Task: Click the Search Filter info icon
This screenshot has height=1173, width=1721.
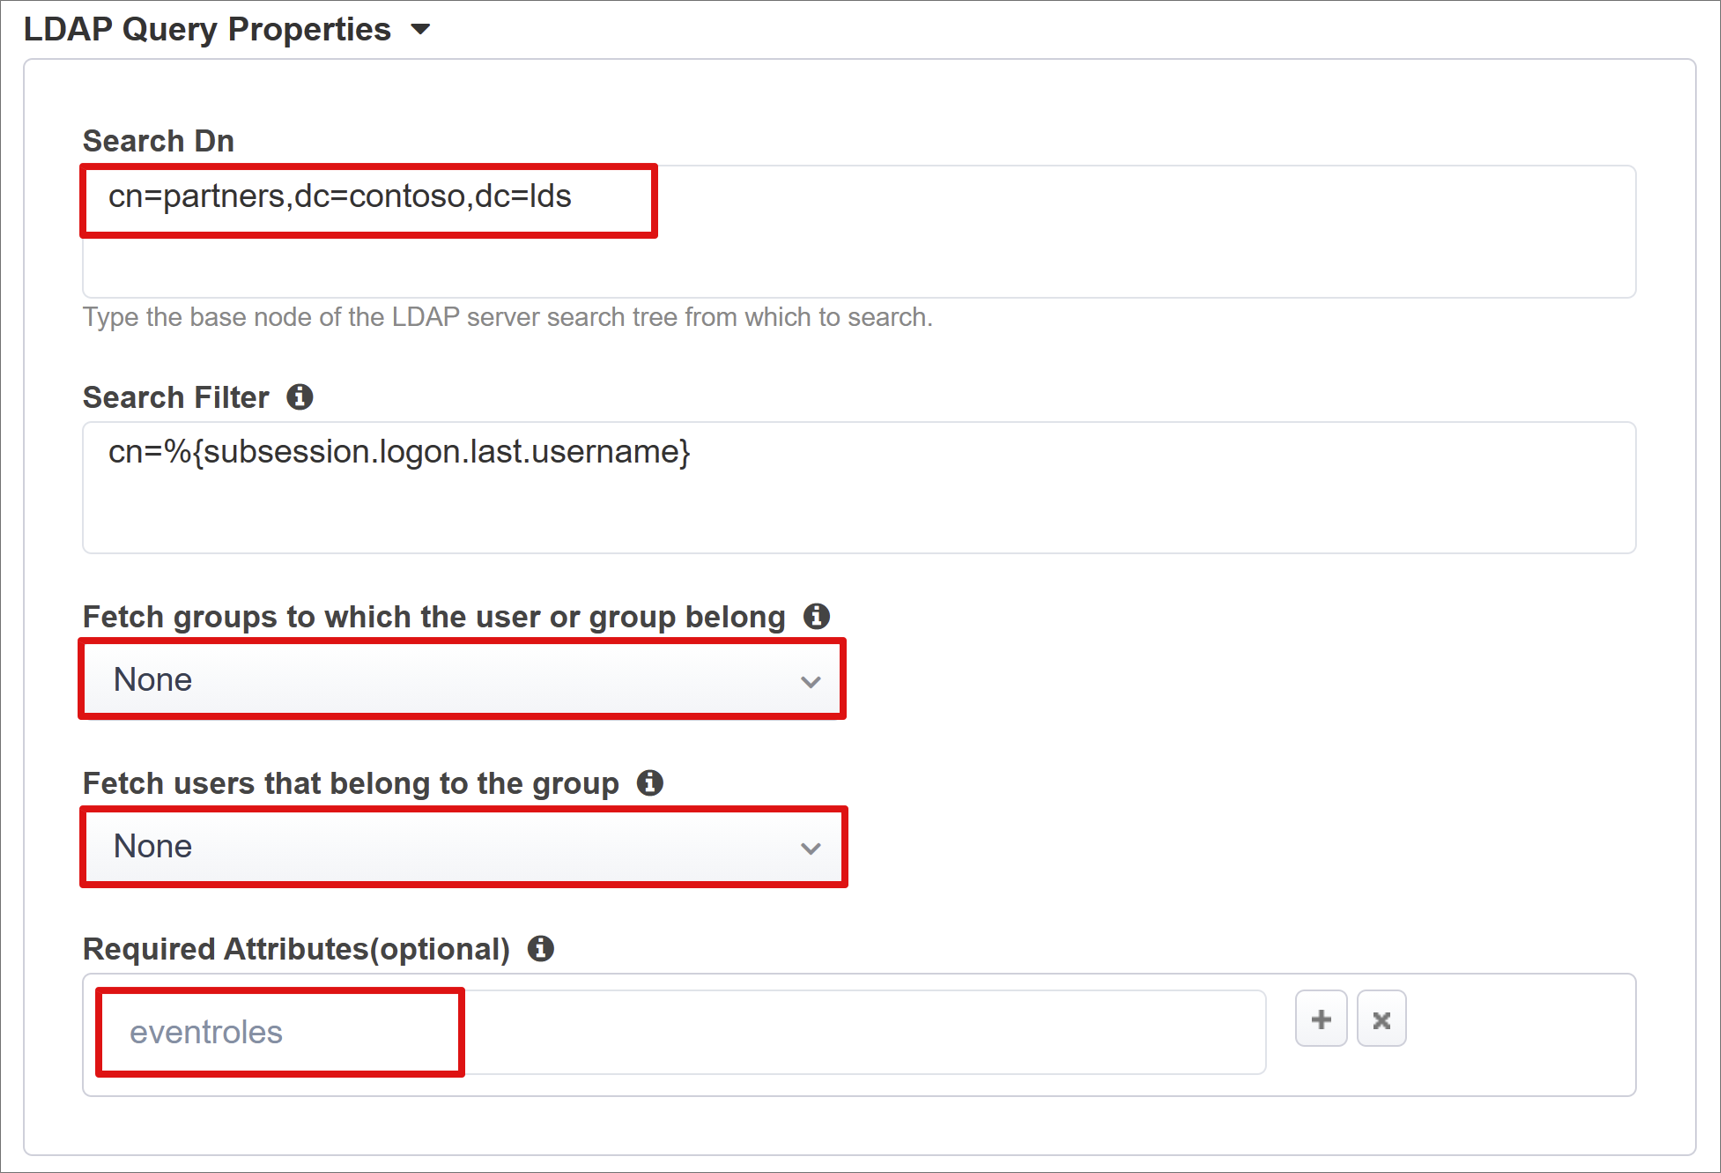Action: pyautogui.click(x=299, y=397)
